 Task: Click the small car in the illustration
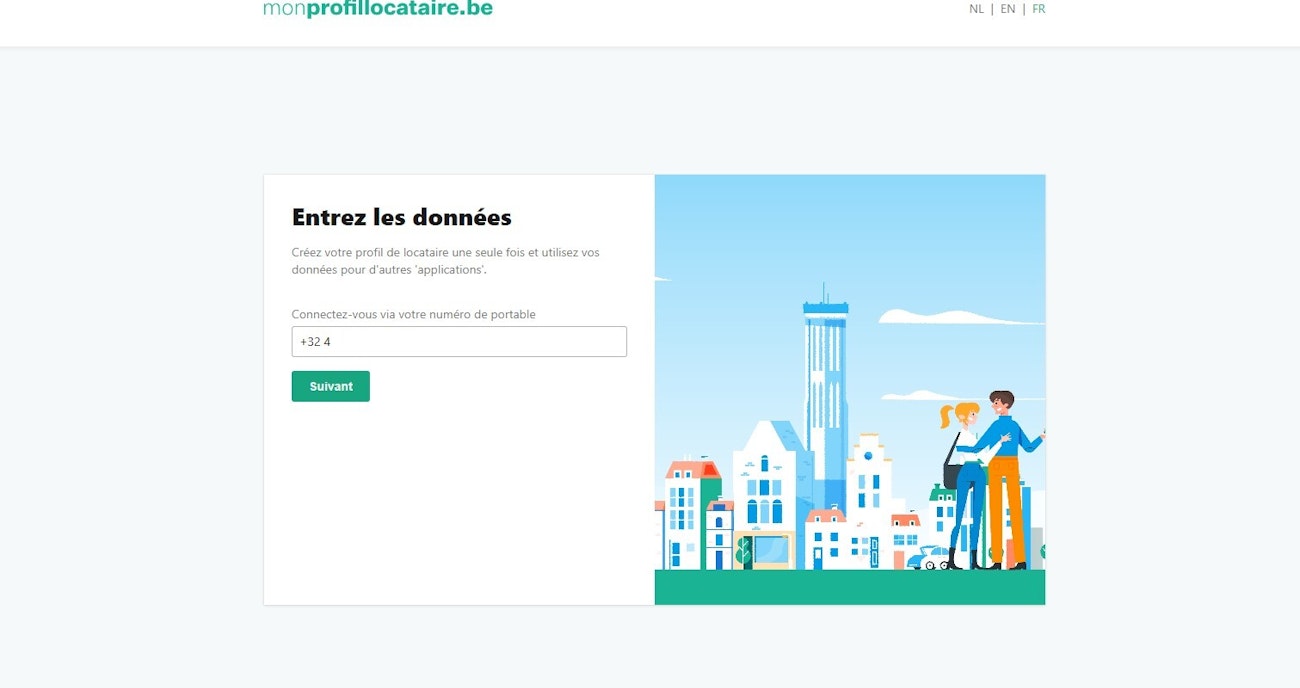[930, 559]
